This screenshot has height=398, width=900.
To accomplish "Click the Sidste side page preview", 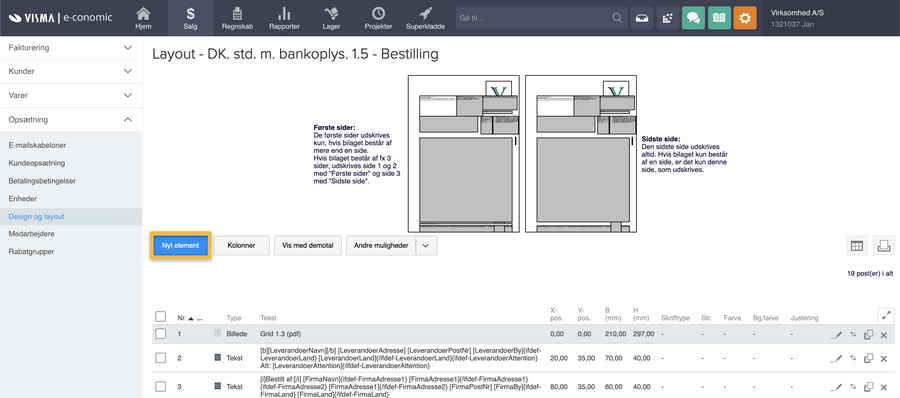I will (x=581, y=154).
